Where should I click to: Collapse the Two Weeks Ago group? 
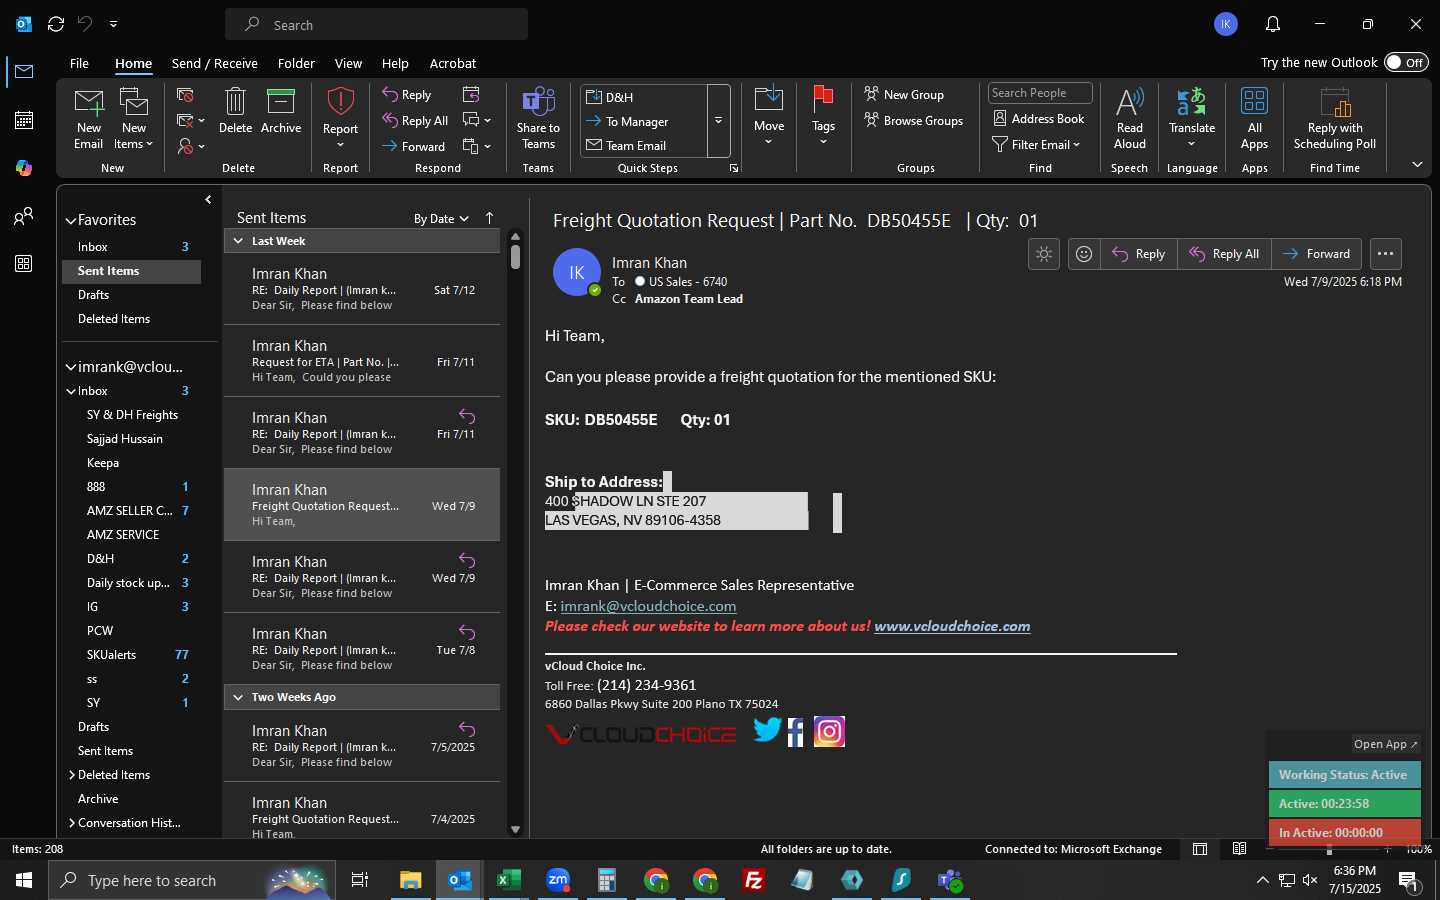pos(238,697)
